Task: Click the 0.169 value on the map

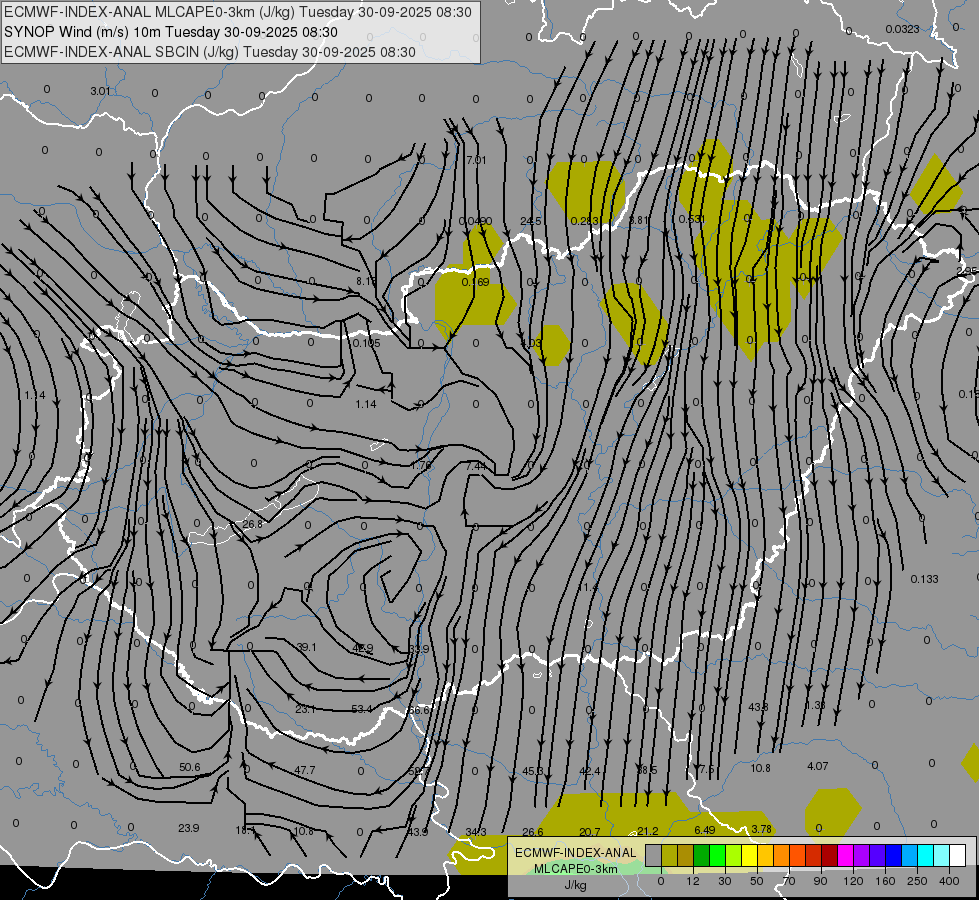Action: (x=475, y=282)
